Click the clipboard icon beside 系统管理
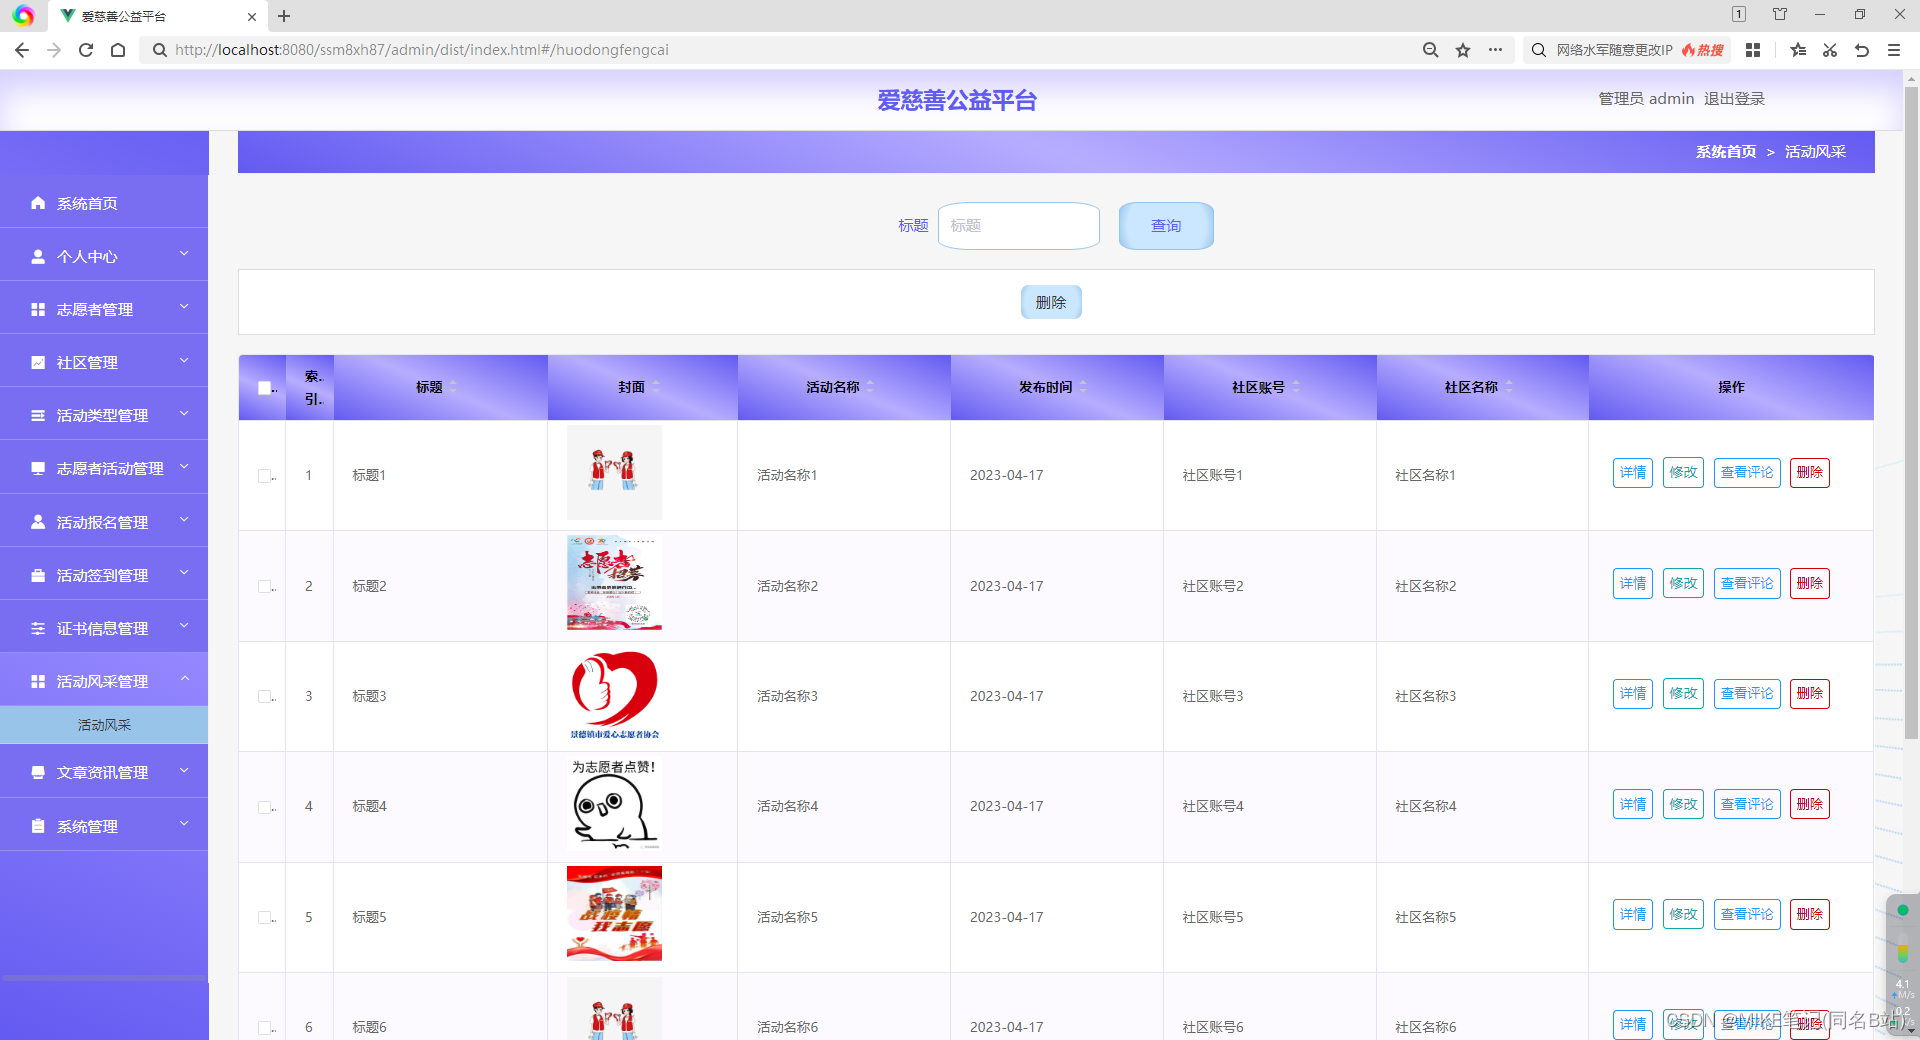The image size is (1920, 1040). click(38, 826)
